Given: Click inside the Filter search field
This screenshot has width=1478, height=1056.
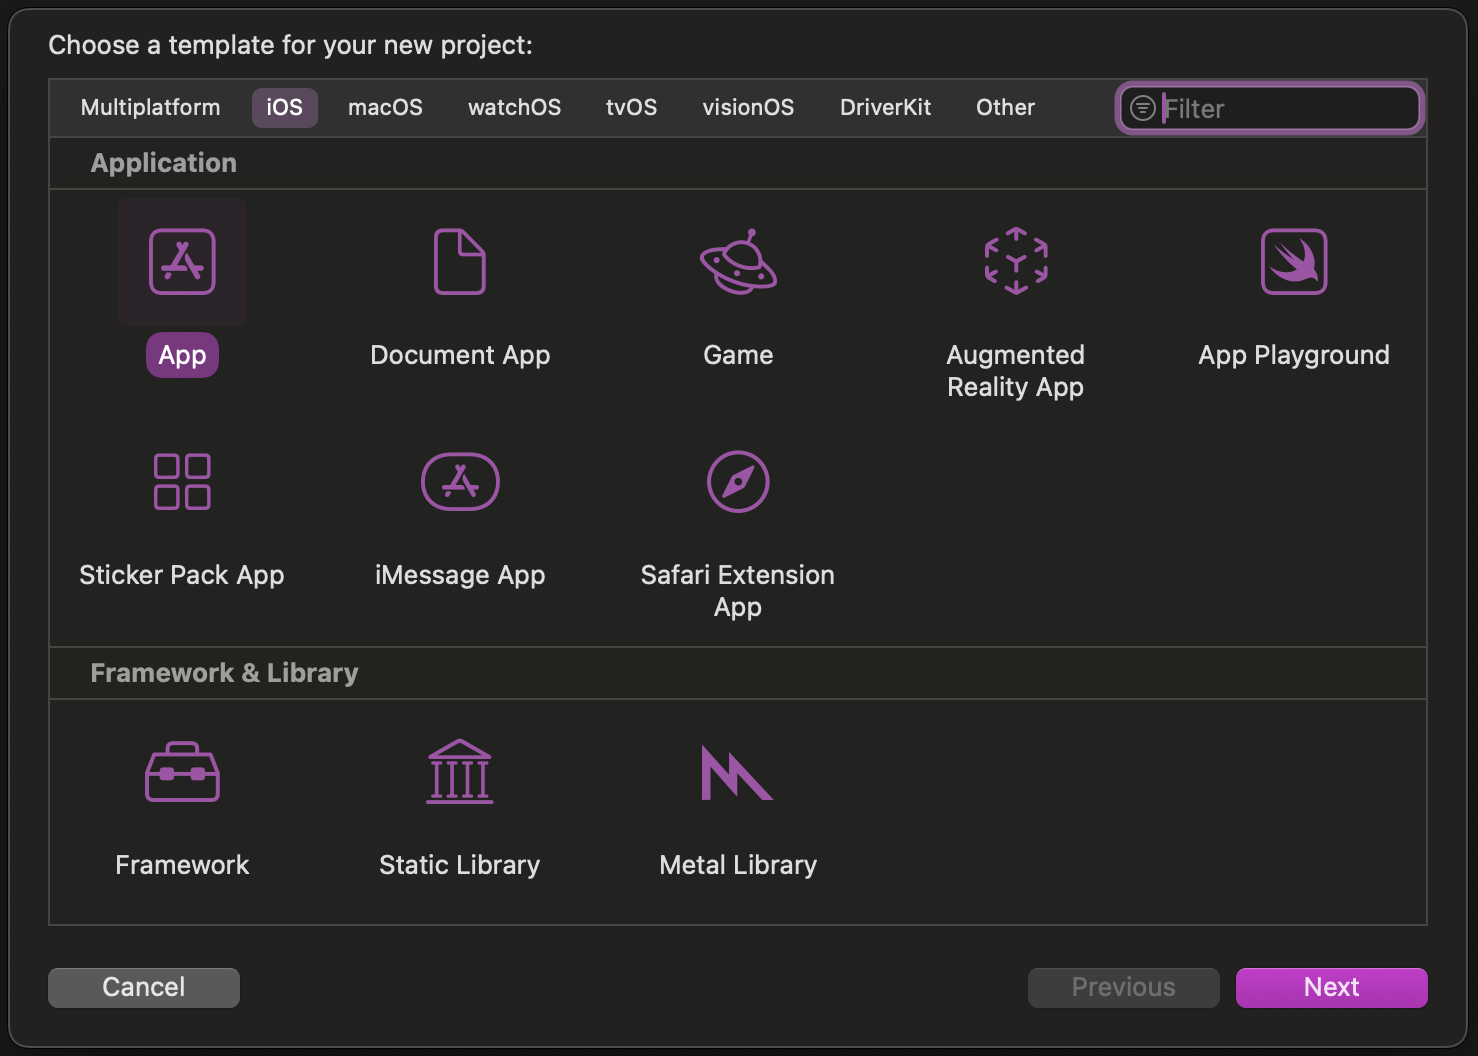Looking at the screenshot, I should point(1285,108).
